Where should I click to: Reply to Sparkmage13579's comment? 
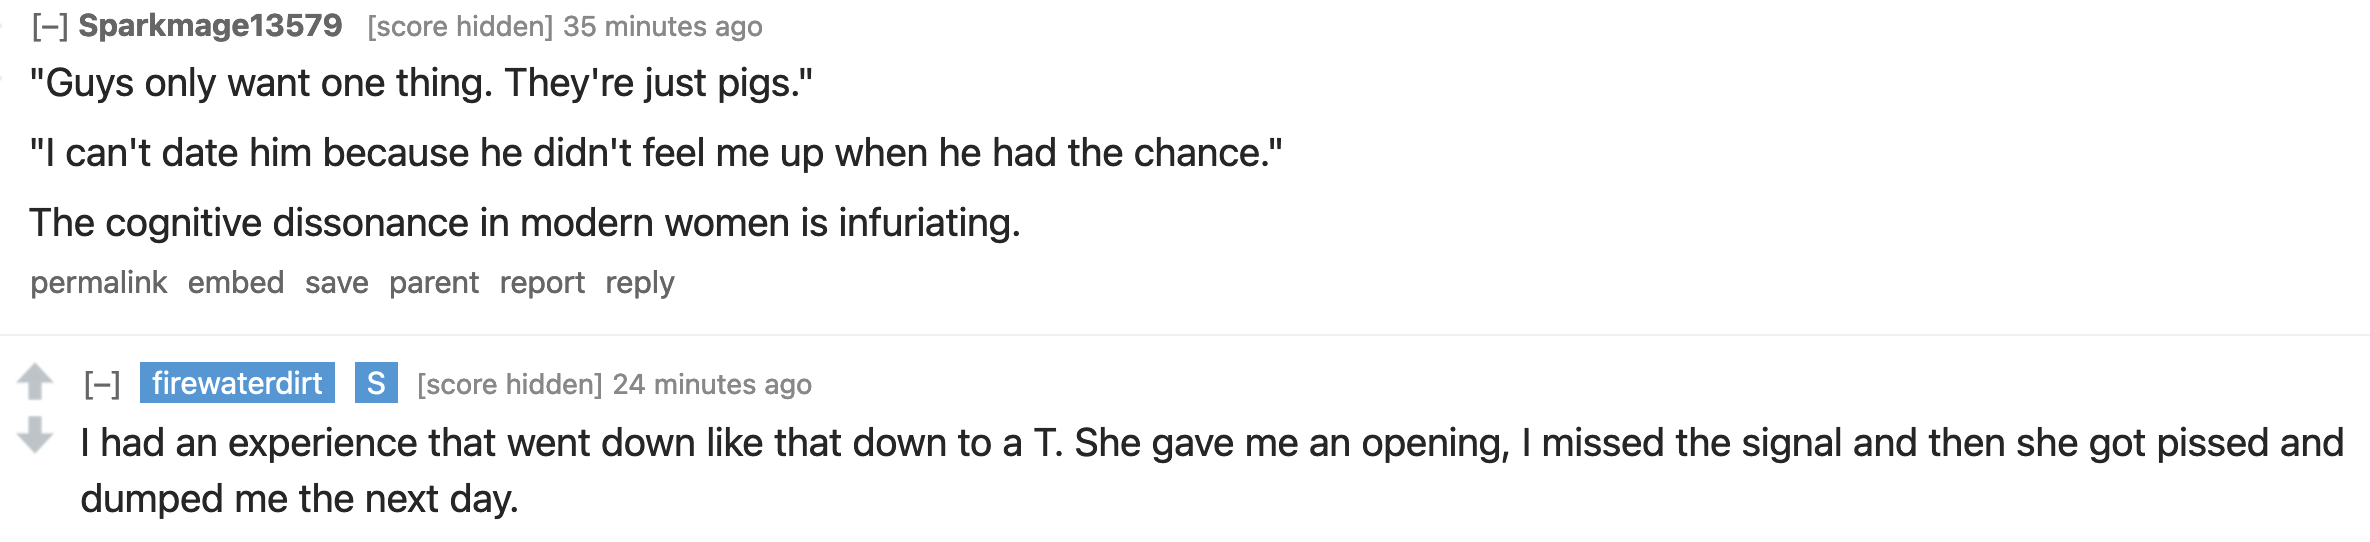(640, 283)
